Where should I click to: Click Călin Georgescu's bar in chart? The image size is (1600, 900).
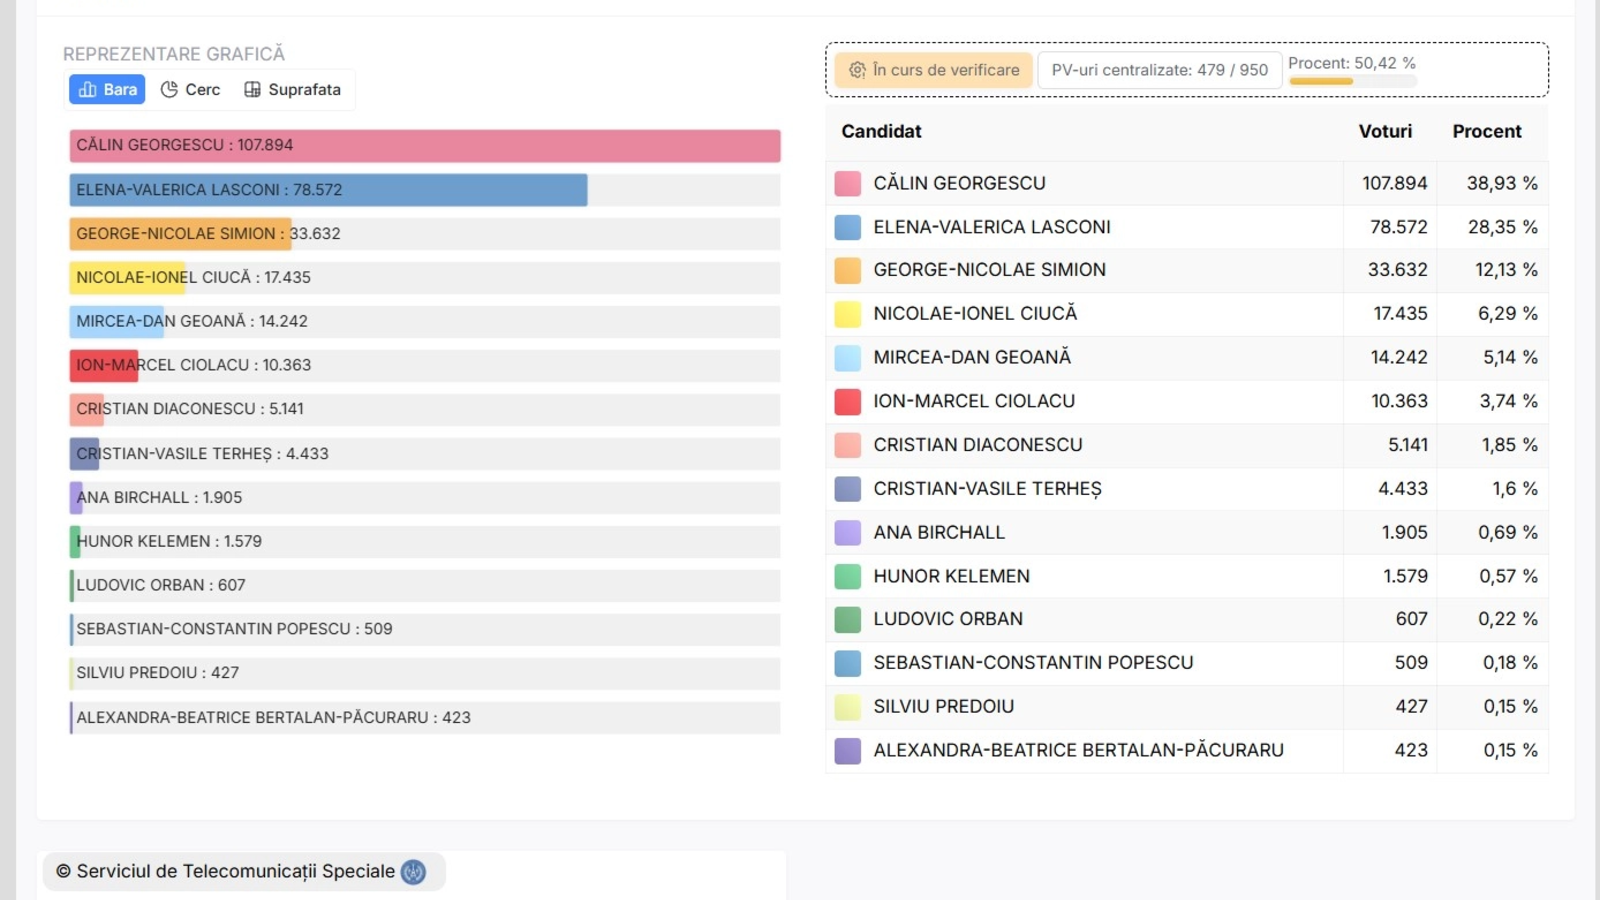point(424,146)
